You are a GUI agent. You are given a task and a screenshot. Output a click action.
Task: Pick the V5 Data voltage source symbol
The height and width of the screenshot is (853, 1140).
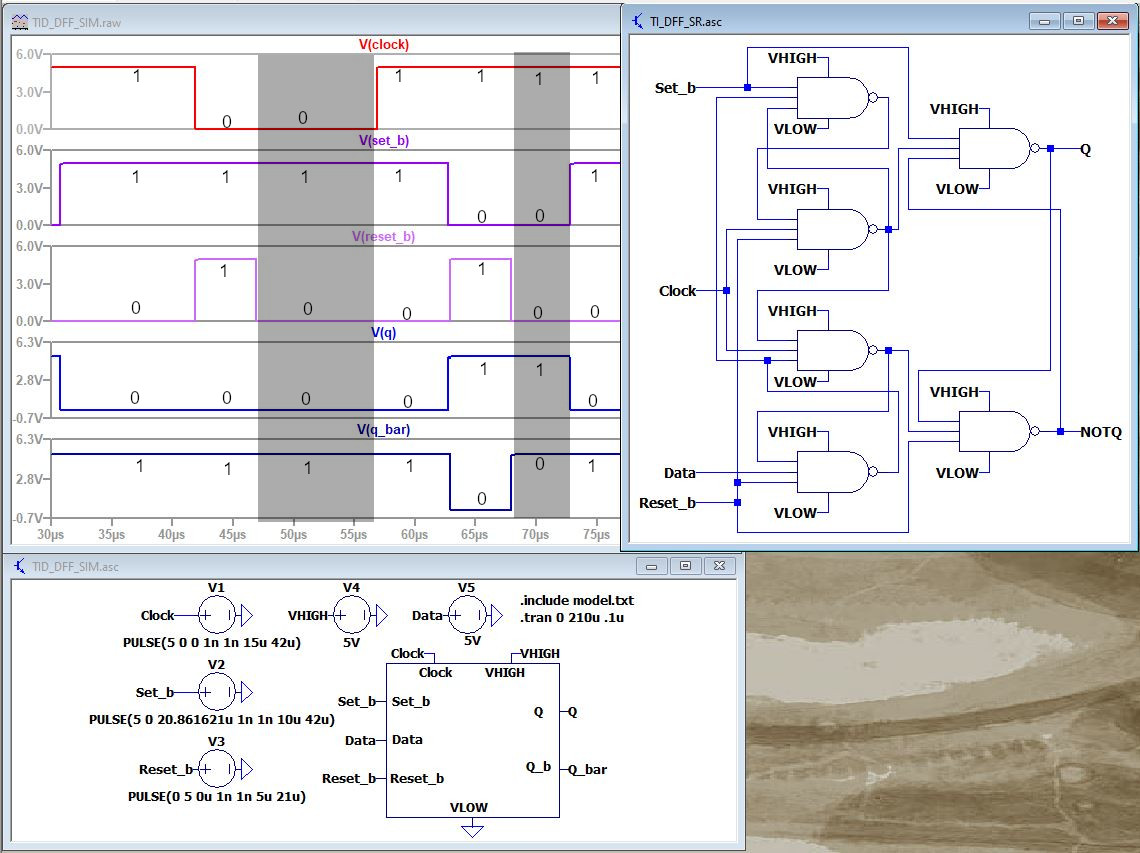[x=465, y=615]
